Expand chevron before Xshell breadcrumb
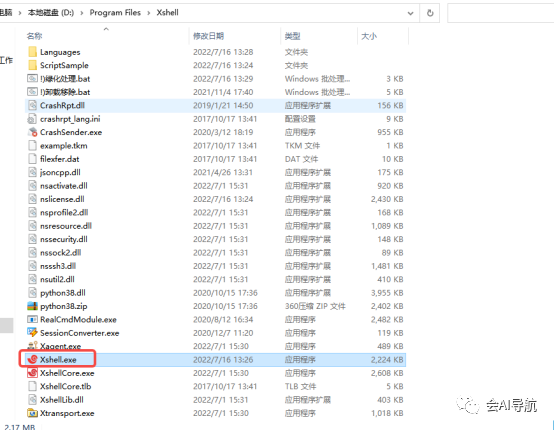Screen dimensions: 554x430 click(x=149, y=13)
